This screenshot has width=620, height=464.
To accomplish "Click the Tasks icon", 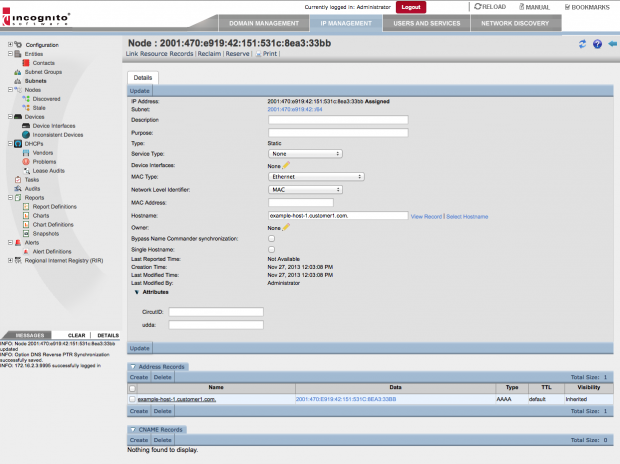I will [18, 180].
